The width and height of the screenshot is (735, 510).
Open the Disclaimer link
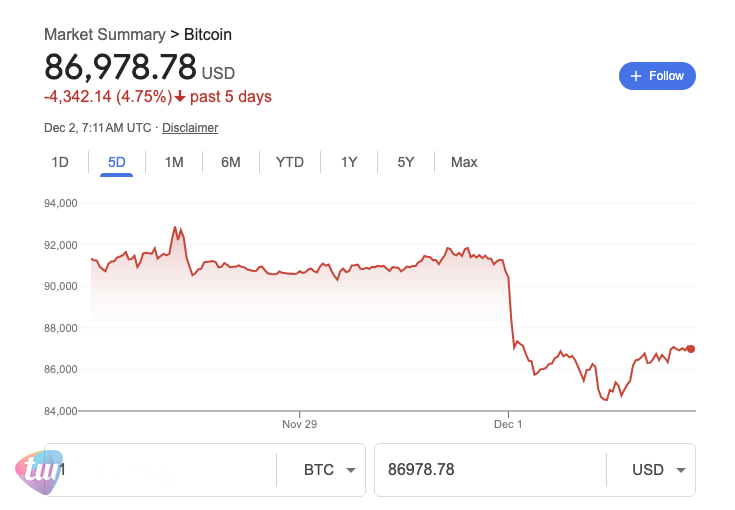tap(190, 128)
